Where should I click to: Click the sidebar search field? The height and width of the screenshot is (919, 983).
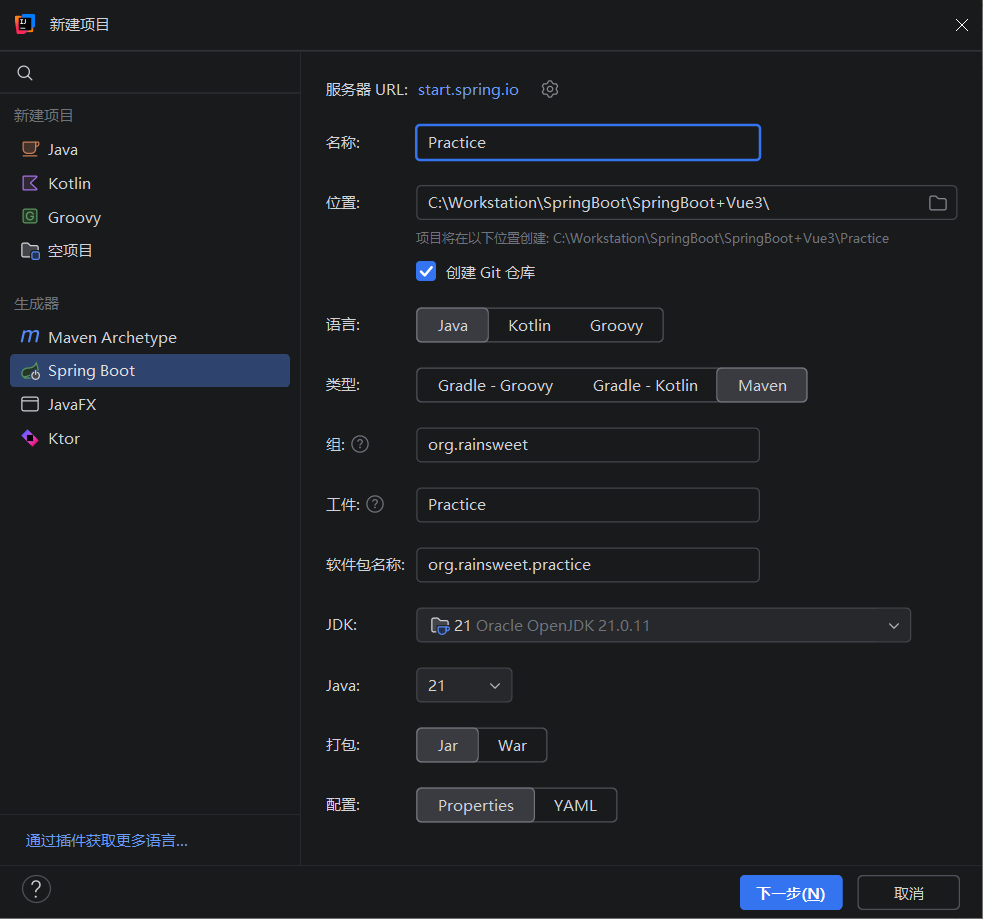coord(150,73)
